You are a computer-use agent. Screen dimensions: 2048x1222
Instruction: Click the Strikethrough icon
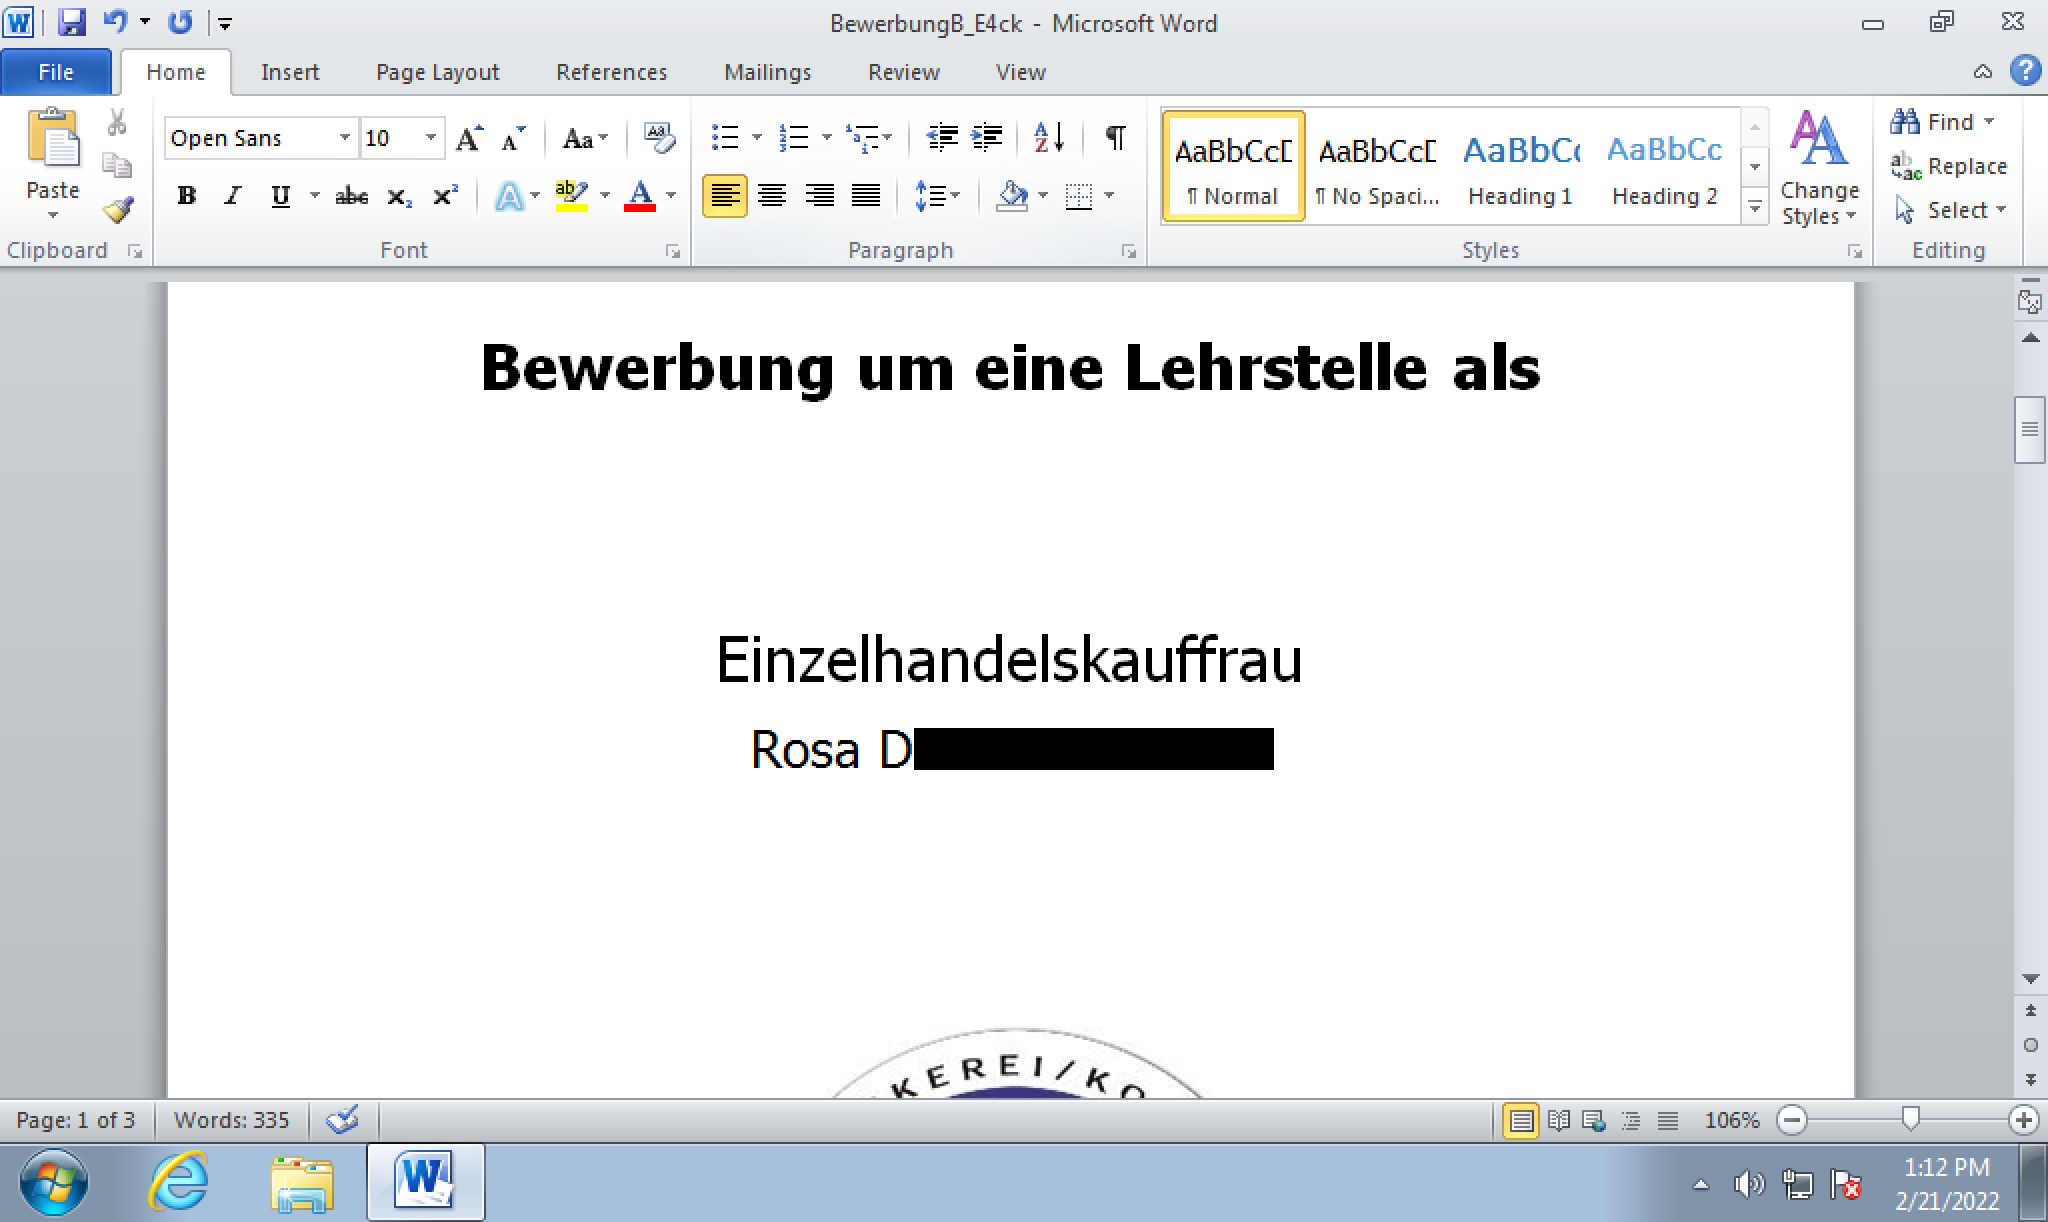click(x=351, y=196)
